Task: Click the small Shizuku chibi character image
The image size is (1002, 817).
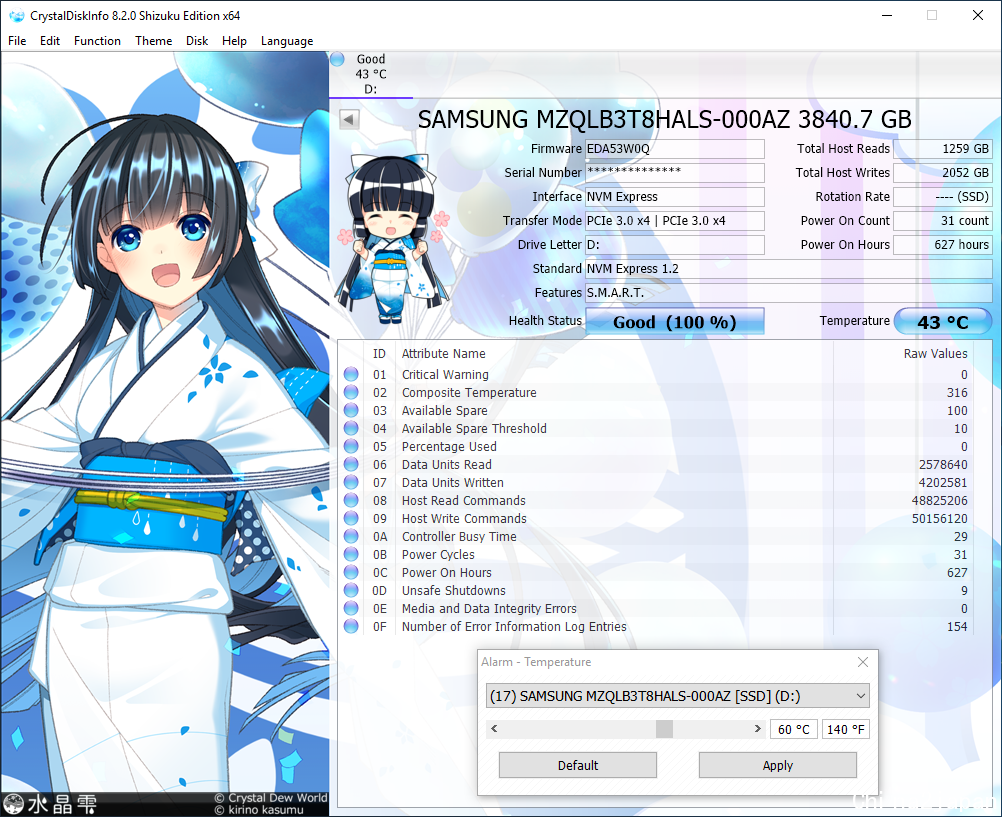Action: (x=393, y=238)
